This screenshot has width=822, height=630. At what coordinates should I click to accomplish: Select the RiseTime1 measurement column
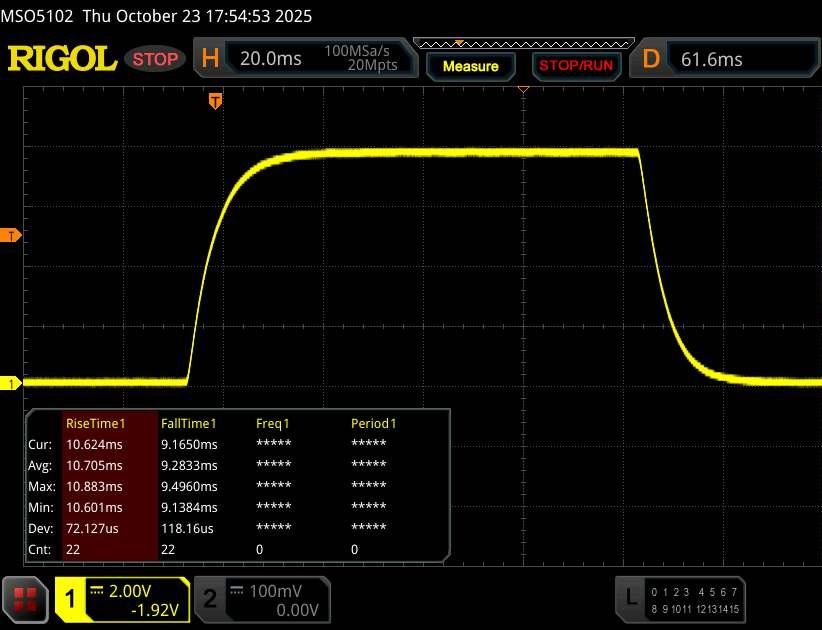93,423
